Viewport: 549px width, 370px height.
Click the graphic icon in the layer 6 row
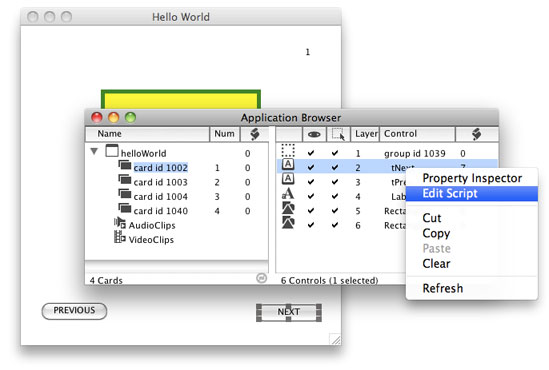pos(288,222)
